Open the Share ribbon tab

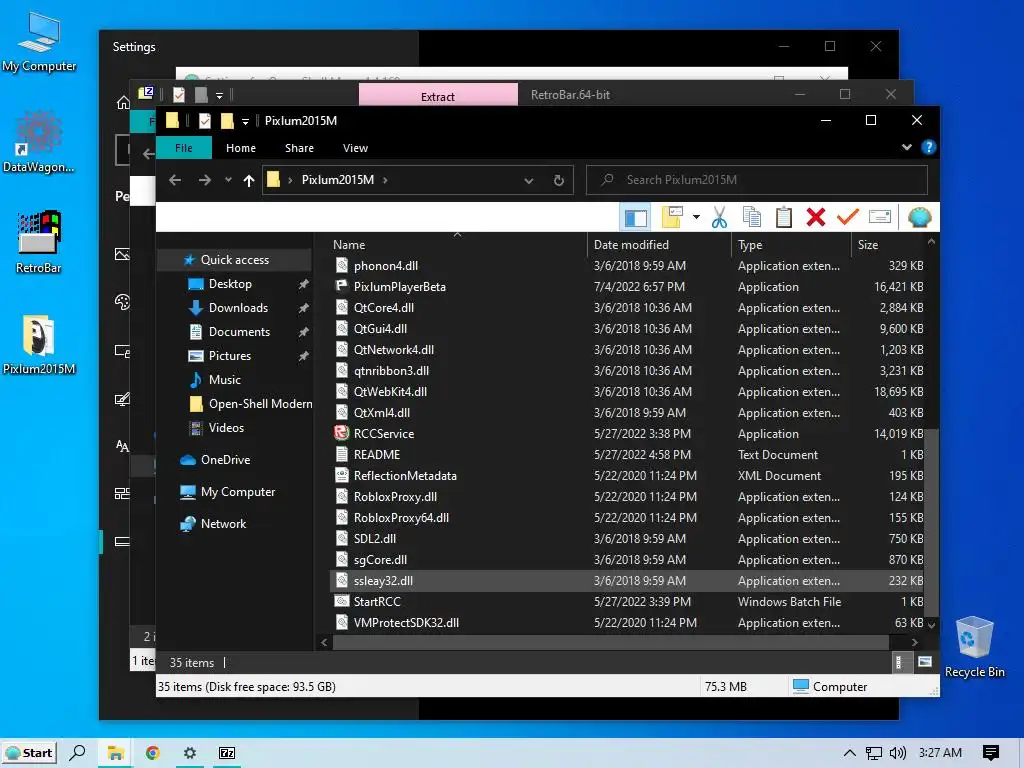pyautogui.click(x=299, y=148)
